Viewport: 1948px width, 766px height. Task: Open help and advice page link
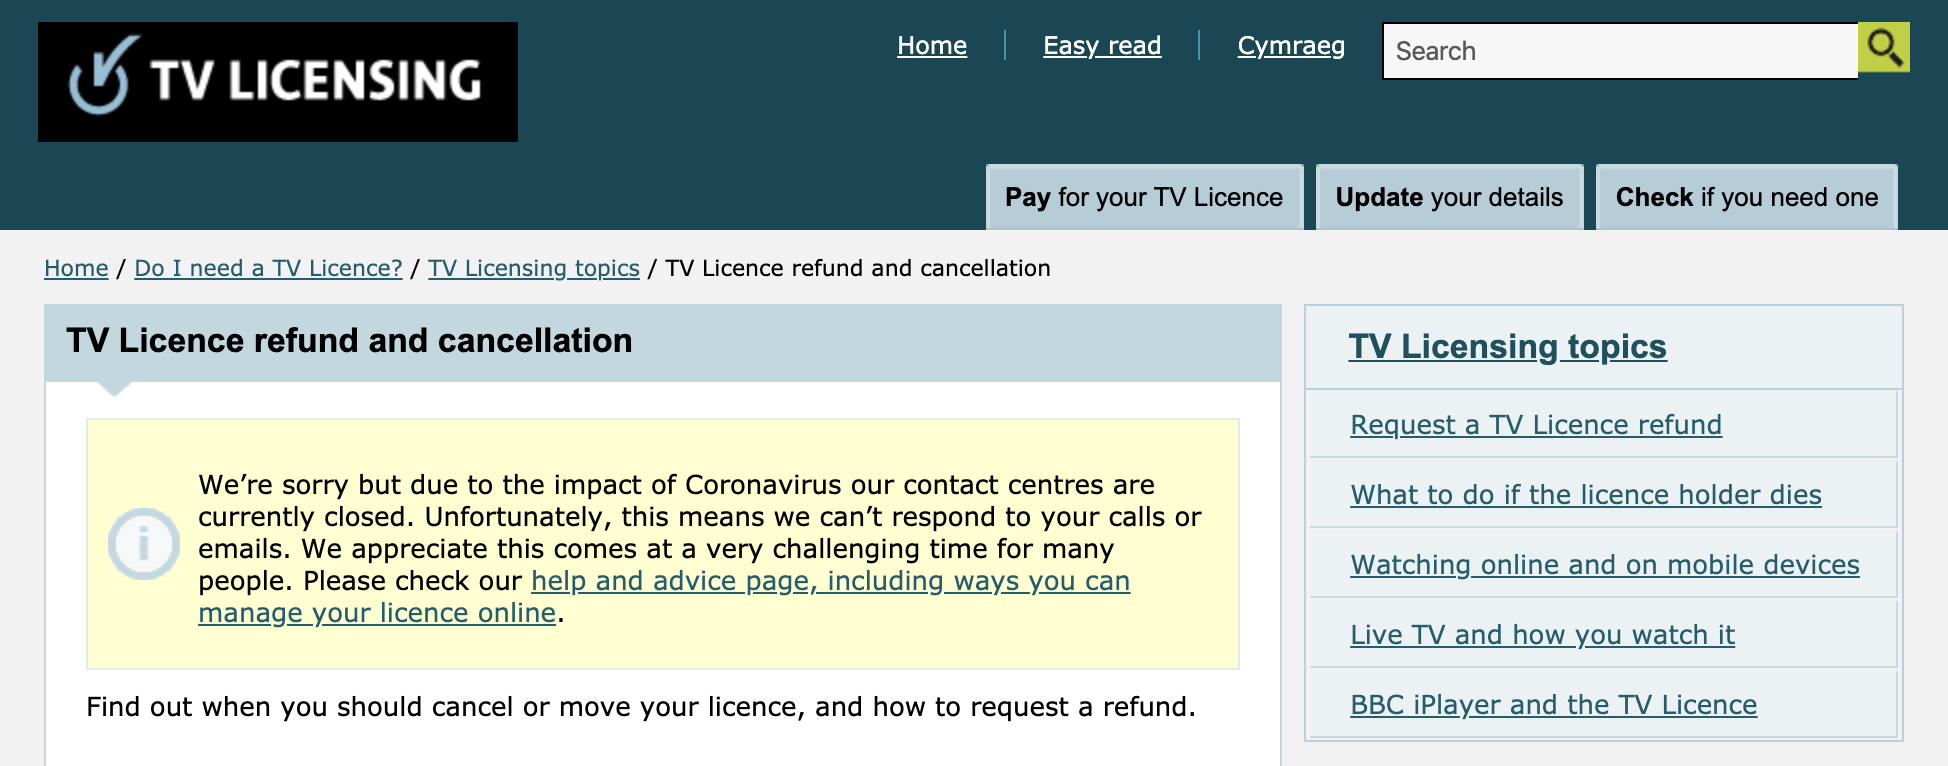[664, 597]
